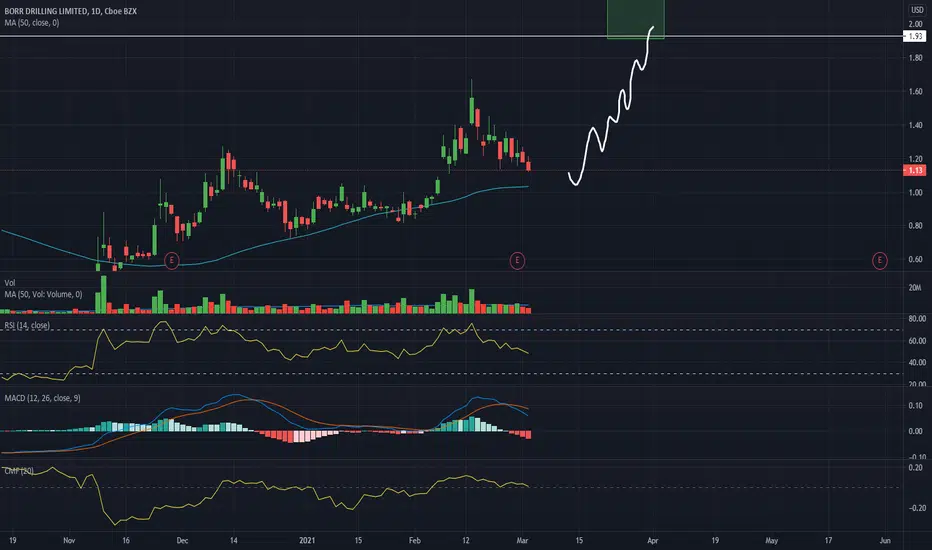Screen dimensions: 932x550
Task: Click the 80.00 RSI scale label
Action: pyautogui.click(x=917, y=319)
